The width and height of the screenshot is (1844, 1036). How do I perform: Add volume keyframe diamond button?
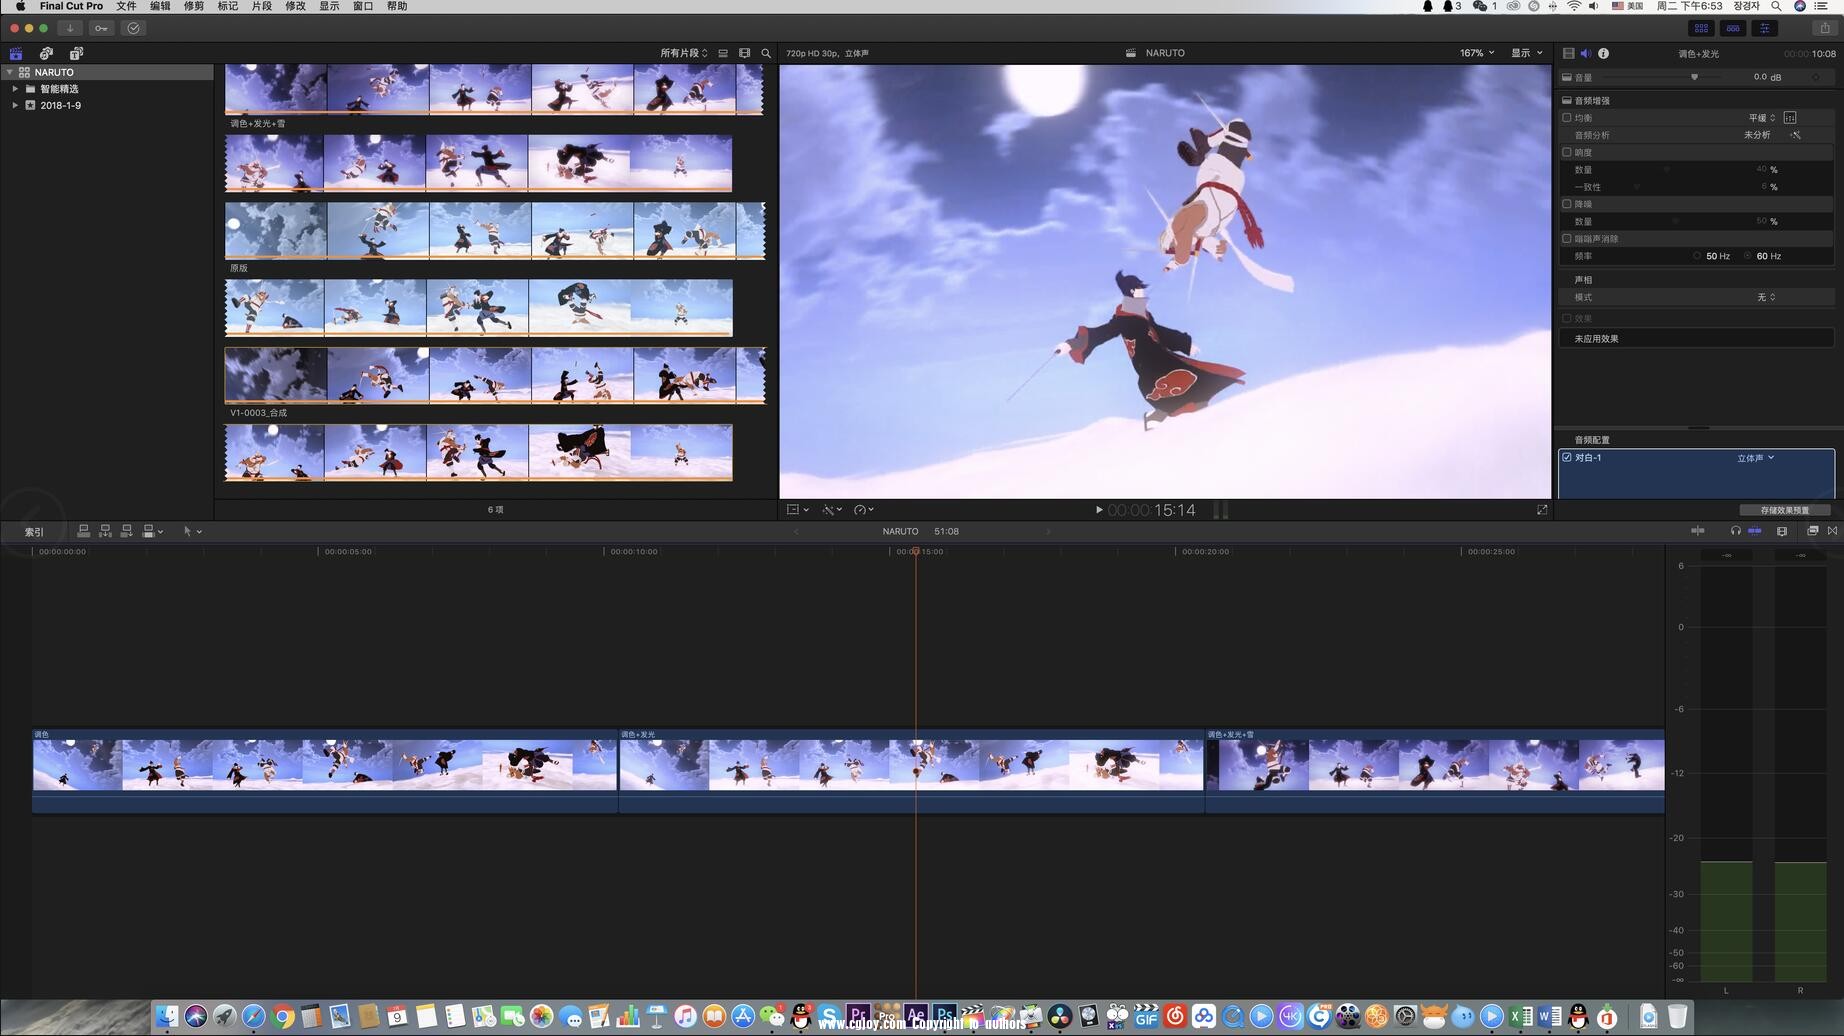pos(1816,77)
